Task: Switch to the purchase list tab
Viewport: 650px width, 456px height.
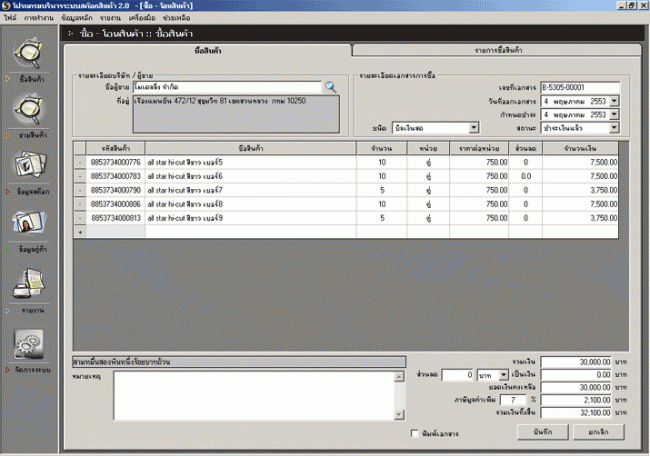Action: click(x=497, y=50)
